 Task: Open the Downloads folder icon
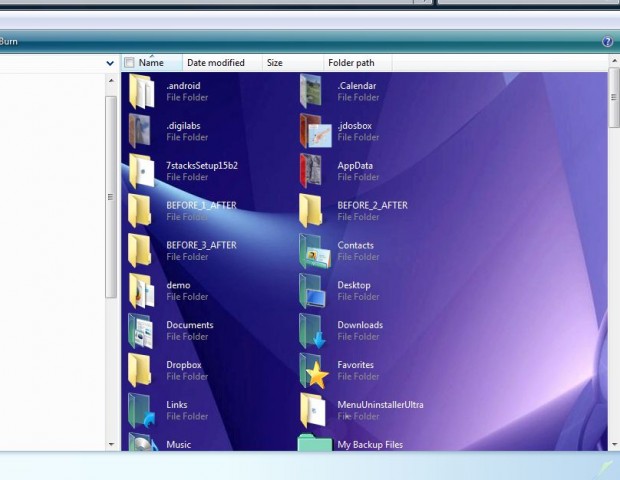click(314, 331)
